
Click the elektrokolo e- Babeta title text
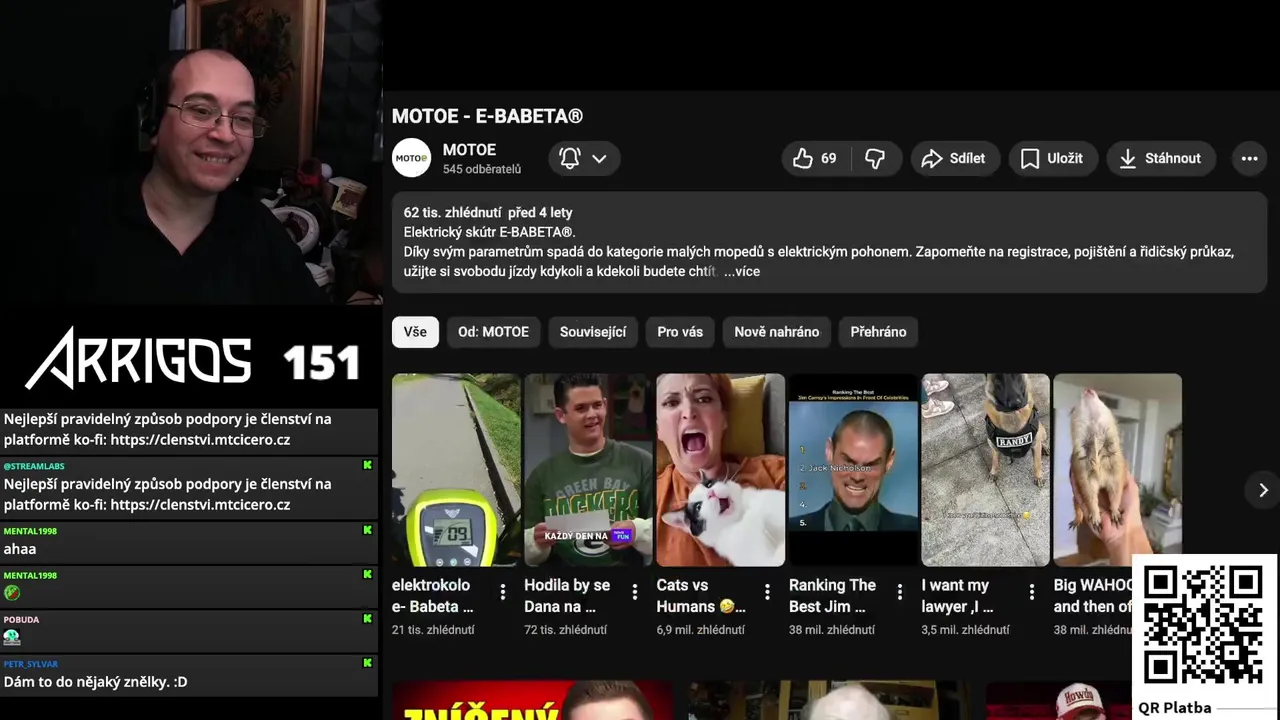coord(433,596)
